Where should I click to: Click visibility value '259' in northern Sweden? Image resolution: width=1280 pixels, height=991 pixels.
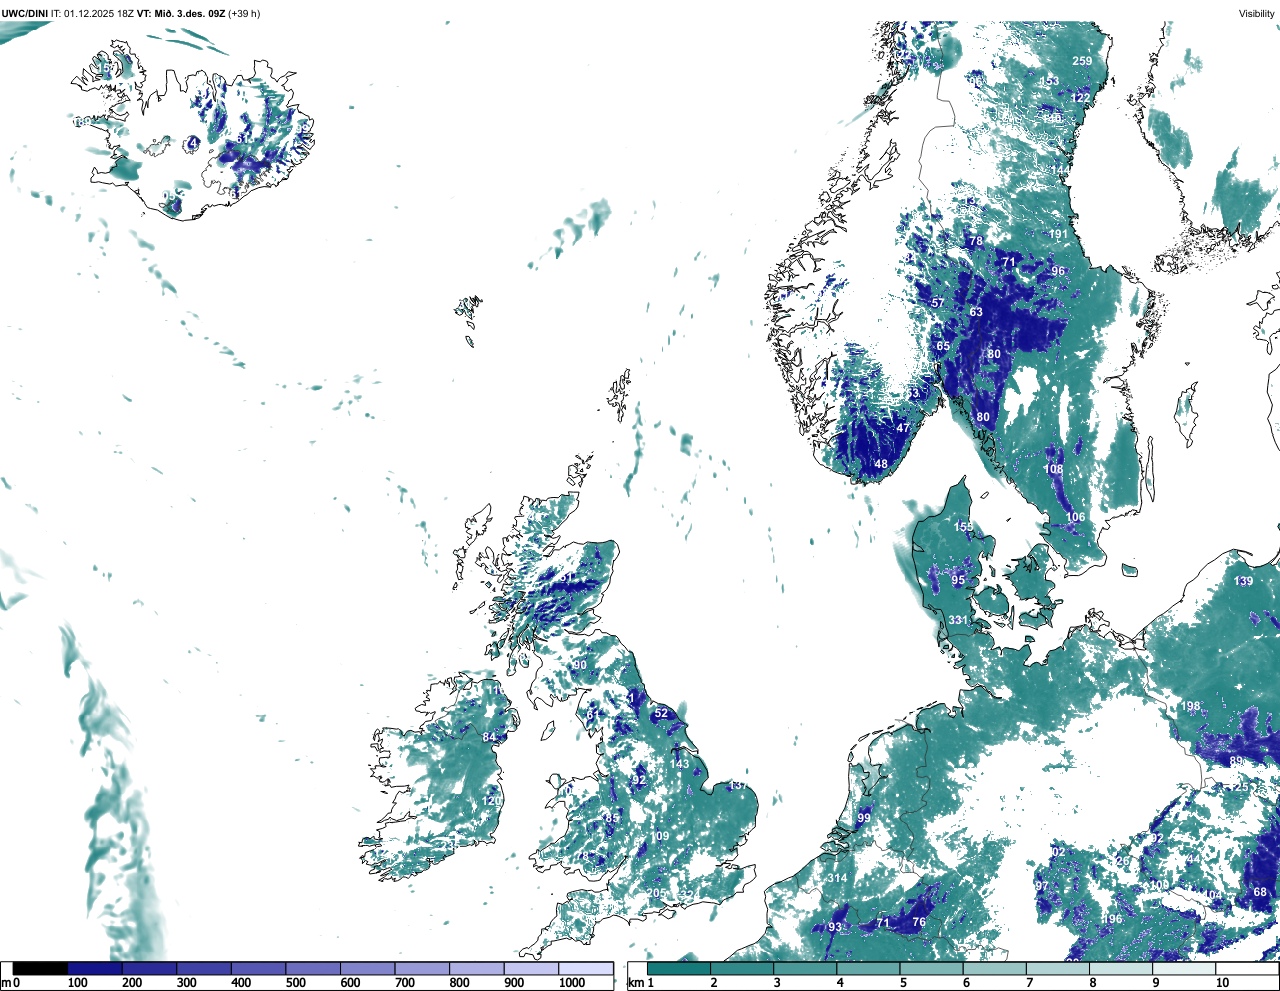[x=1082, y=61]
